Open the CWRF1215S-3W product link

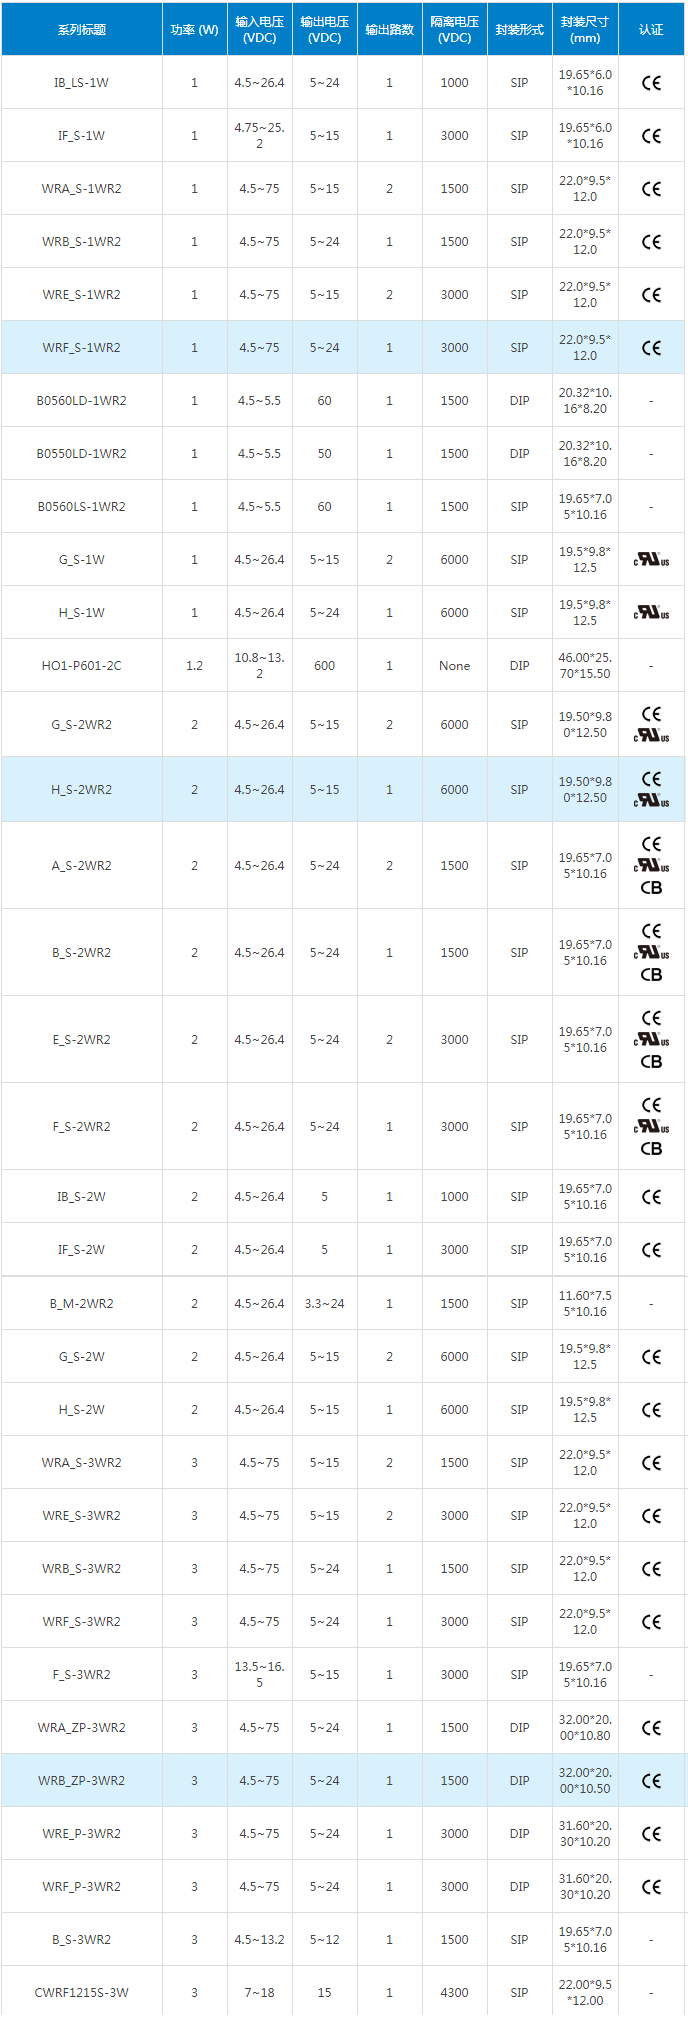coord(82,1993)
